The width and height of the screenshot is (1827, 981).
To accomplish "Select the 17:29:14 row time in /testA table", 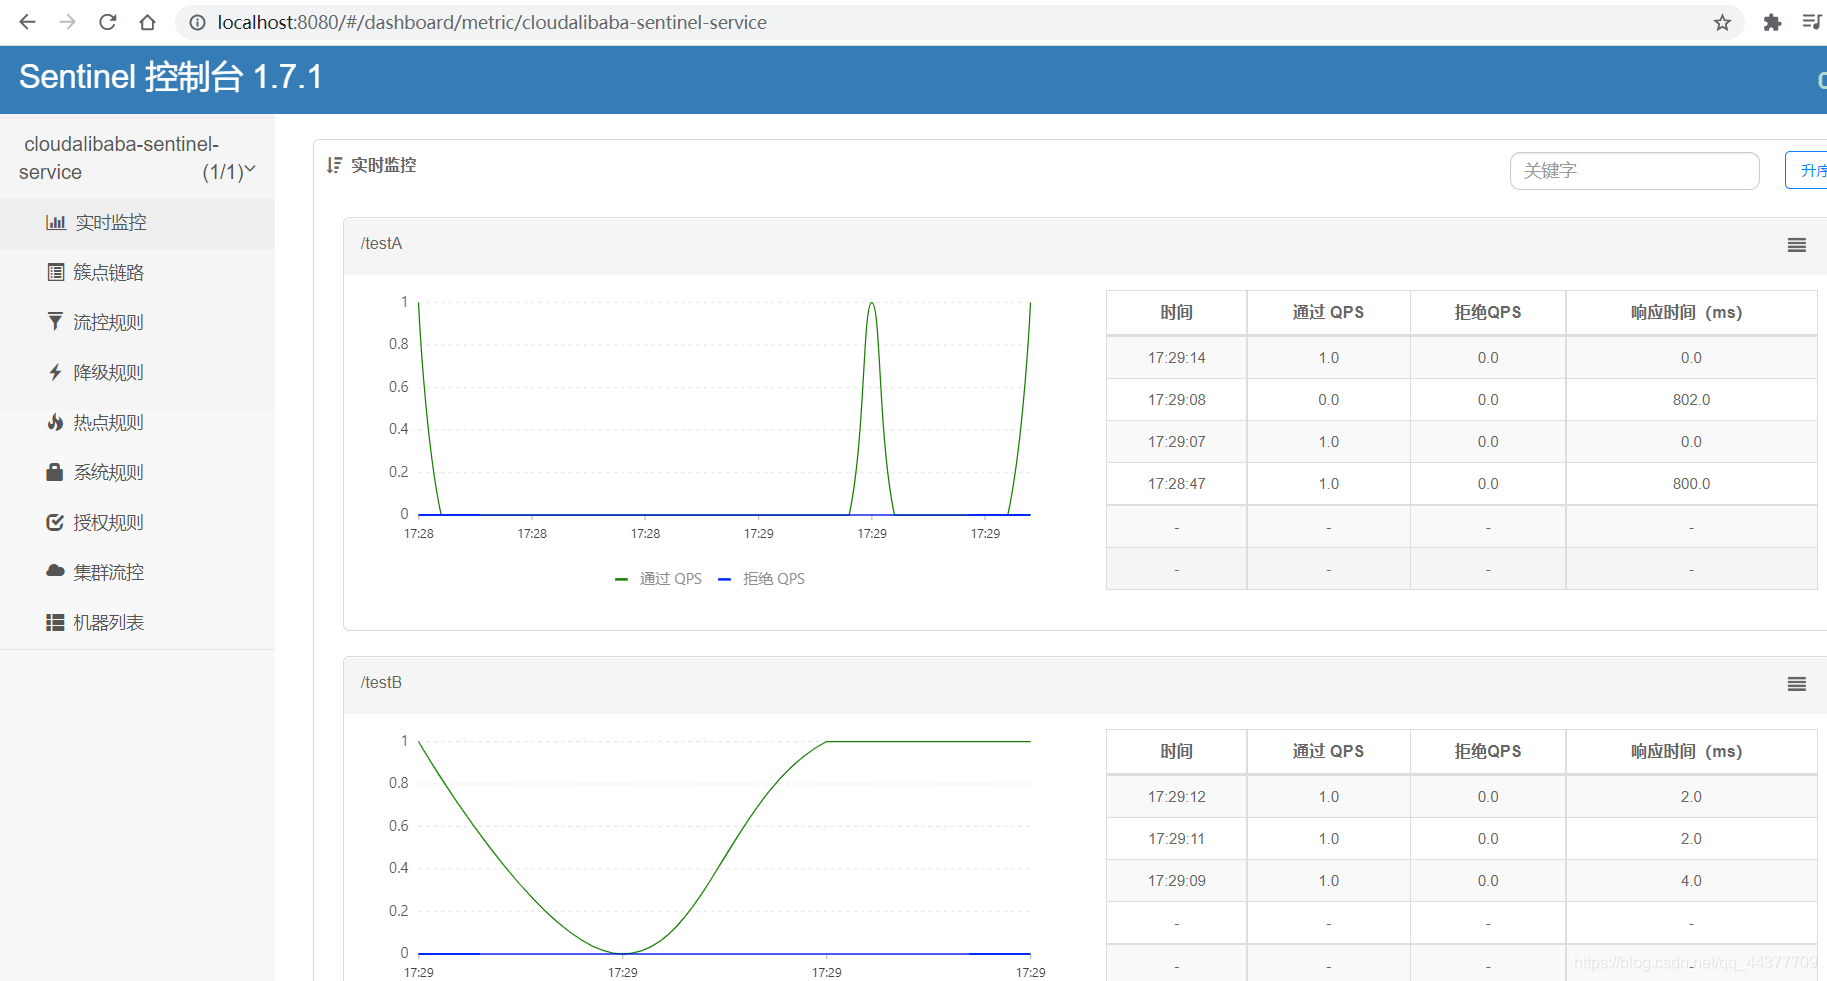I will click(x=1176, y=357).
